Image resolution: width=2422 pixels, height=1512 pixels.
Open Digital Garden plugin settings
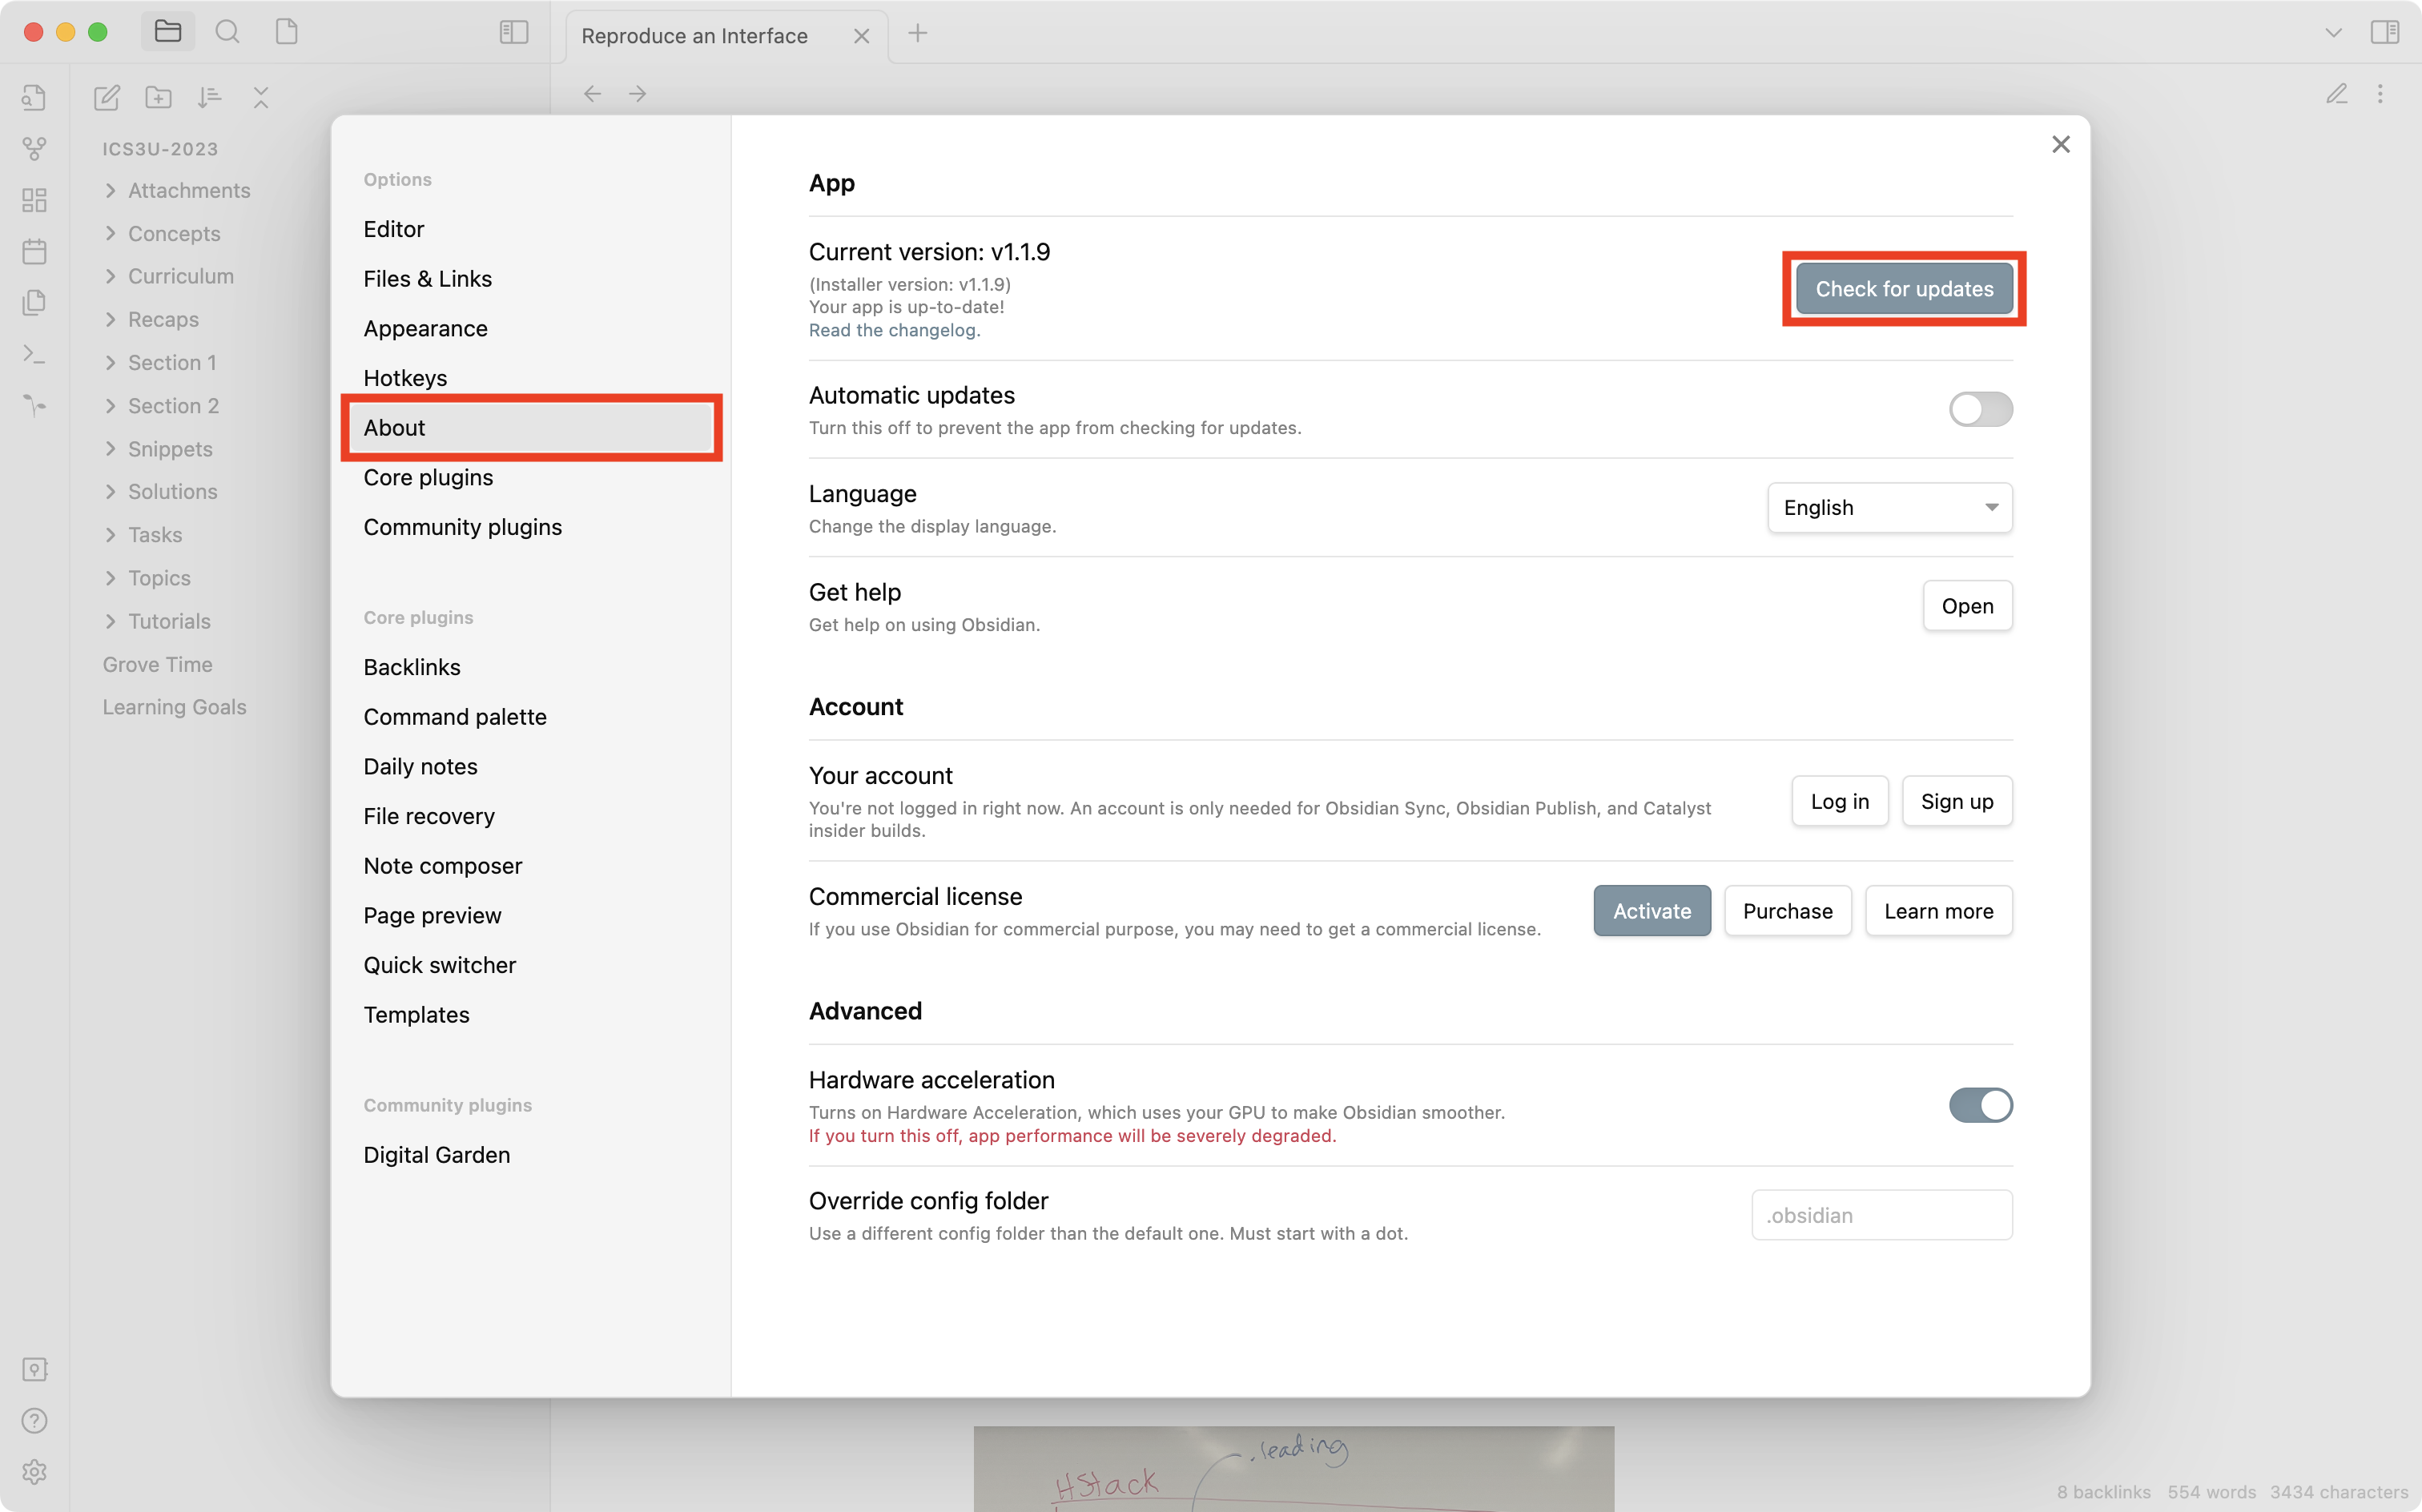tap(531, 1155)
